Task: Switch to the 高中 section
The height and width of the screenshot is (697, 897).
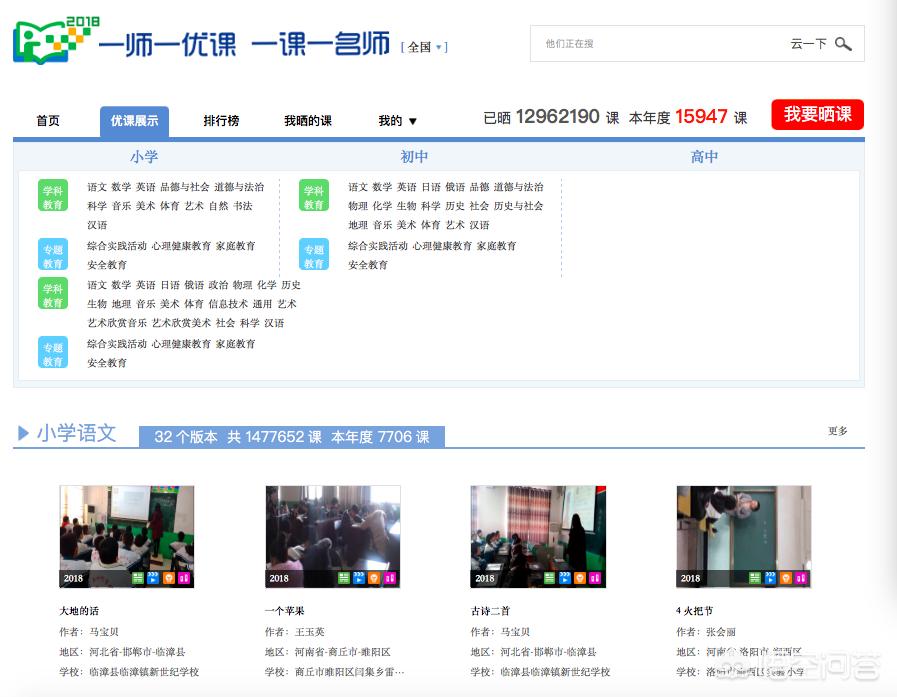Action: tap(705, 157)
